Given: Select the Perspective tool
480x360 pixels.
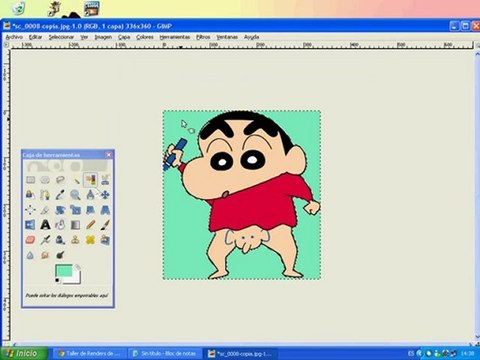Looking at the screenshot, I should (105, 210).
